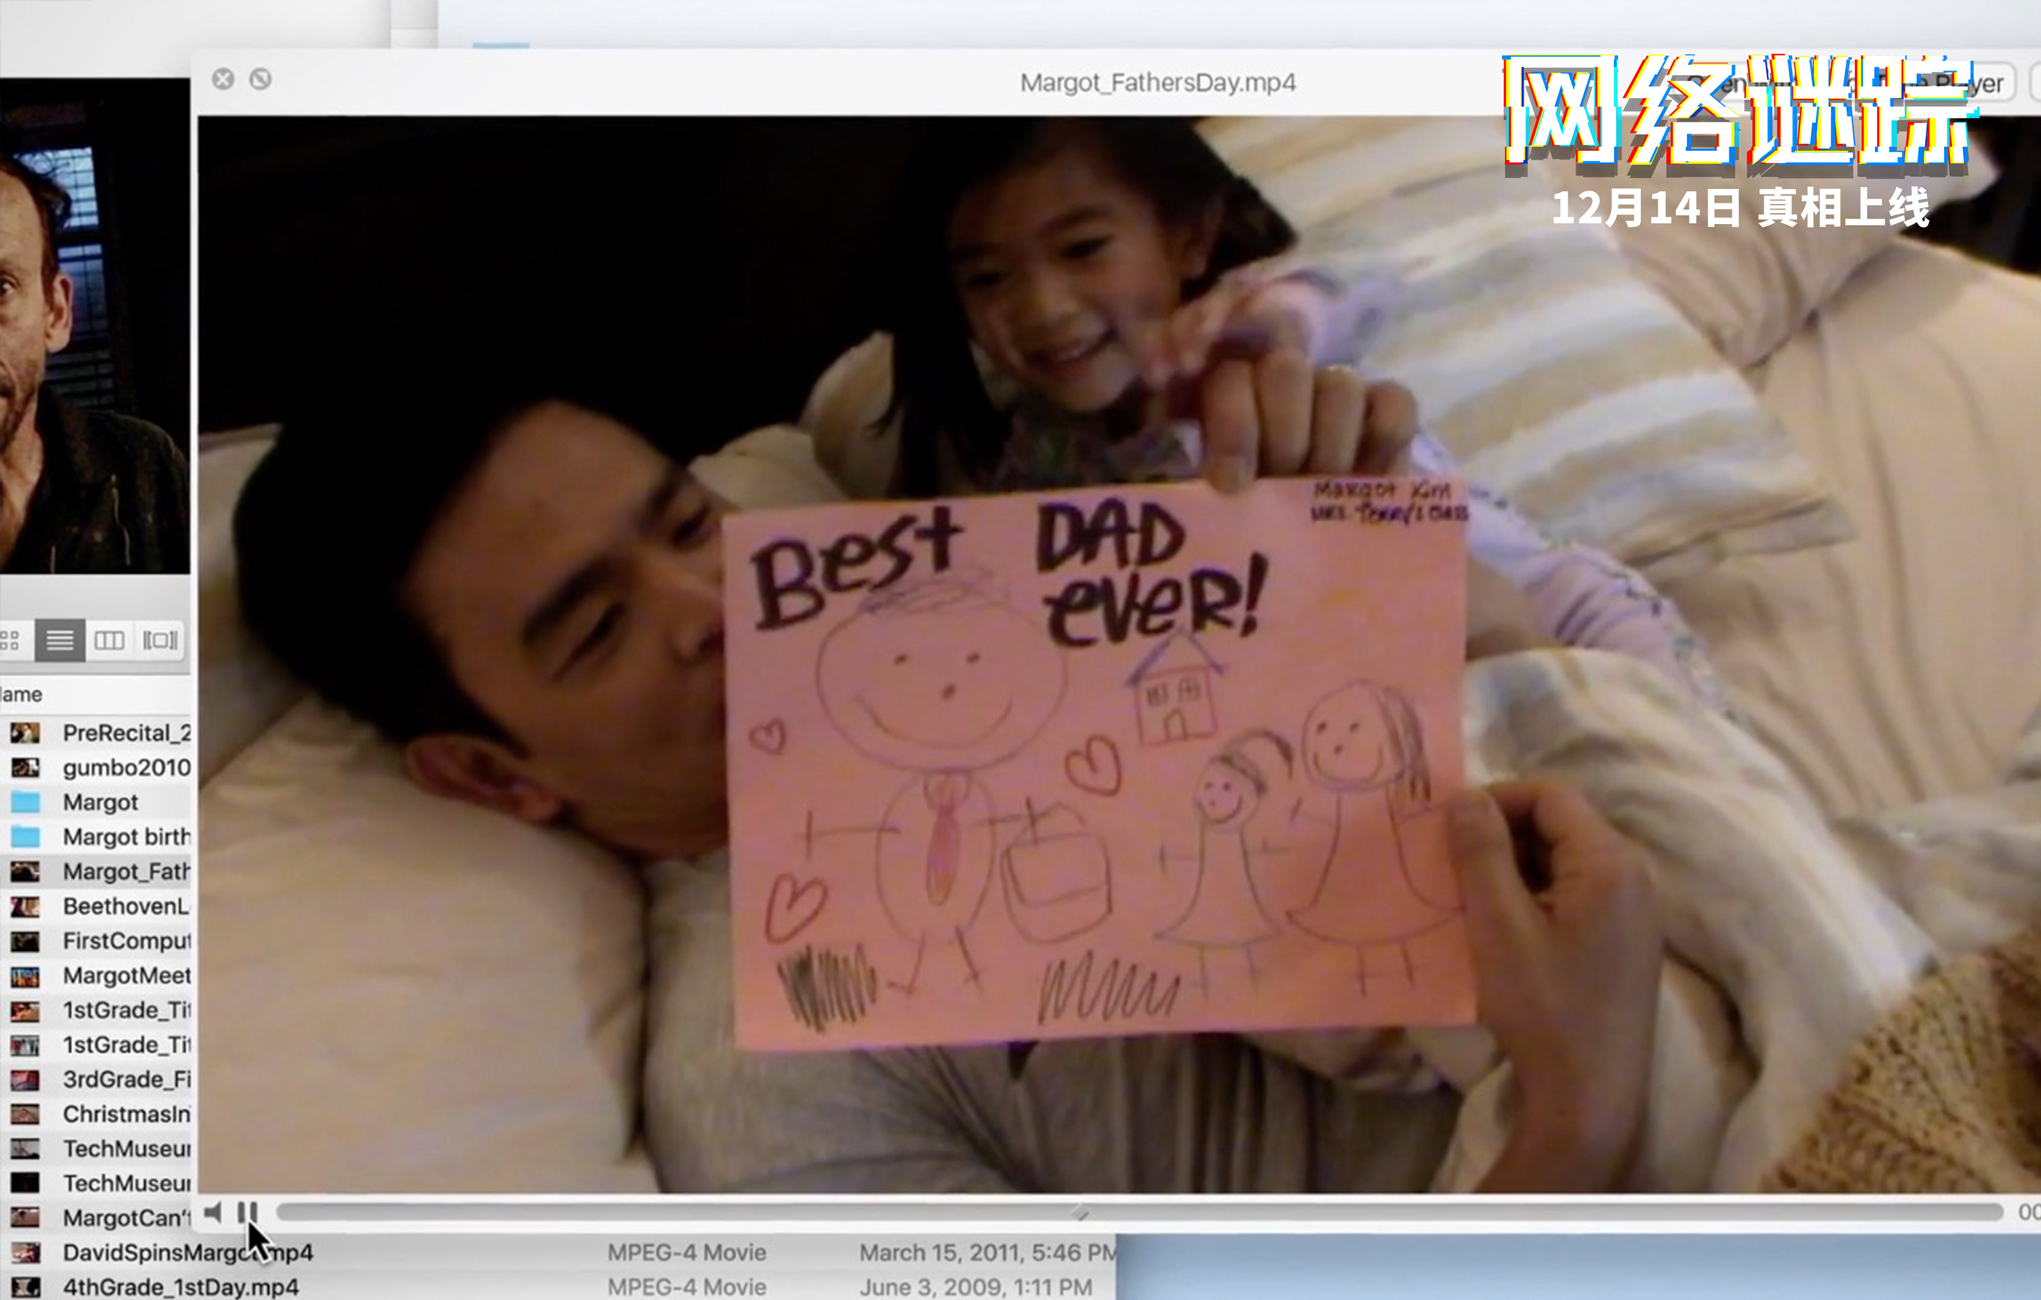Click the ChristmasIn video file icon
This screenshot has height=1300, width=2041.
25,1114
